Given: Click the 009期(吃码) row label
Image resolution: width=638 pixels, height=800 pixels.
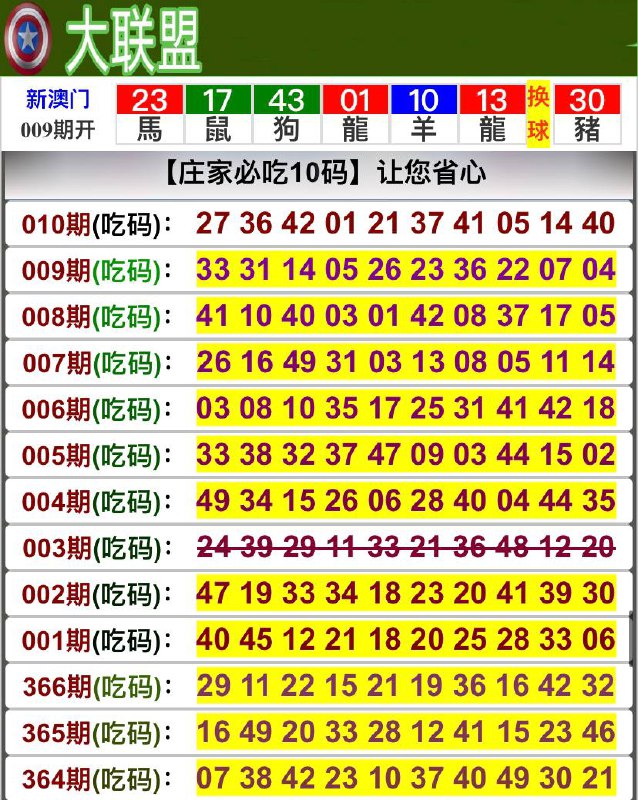Looking at the screenshot, I should click(97, 270).
